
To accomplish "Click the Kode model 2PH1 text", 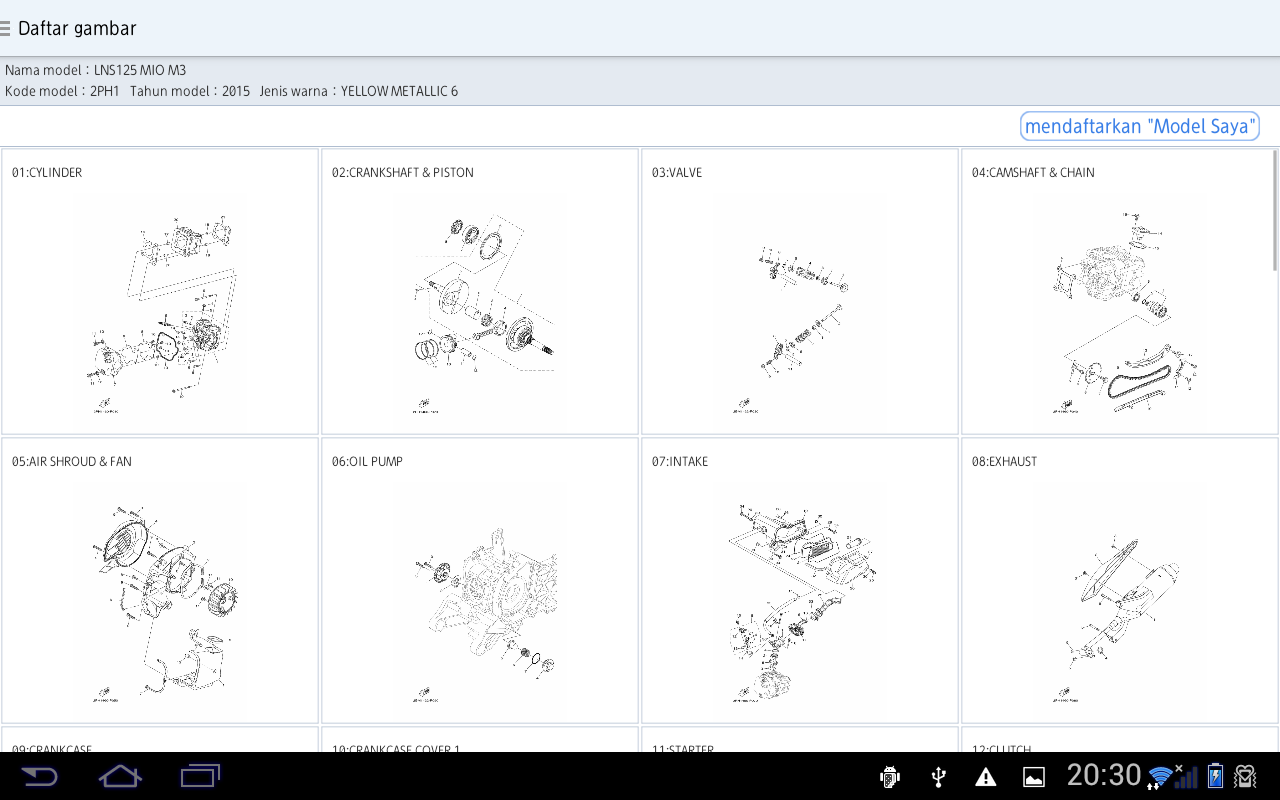I will [x=62, y=91].
